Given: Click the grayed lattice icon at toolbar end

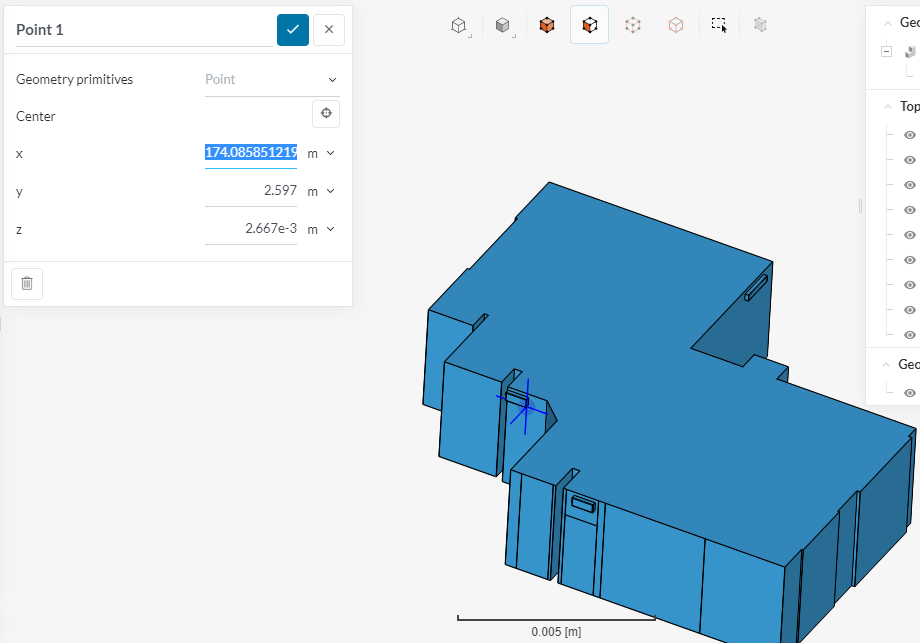Looking at the screenshot, I should click(x=759, y=24).
